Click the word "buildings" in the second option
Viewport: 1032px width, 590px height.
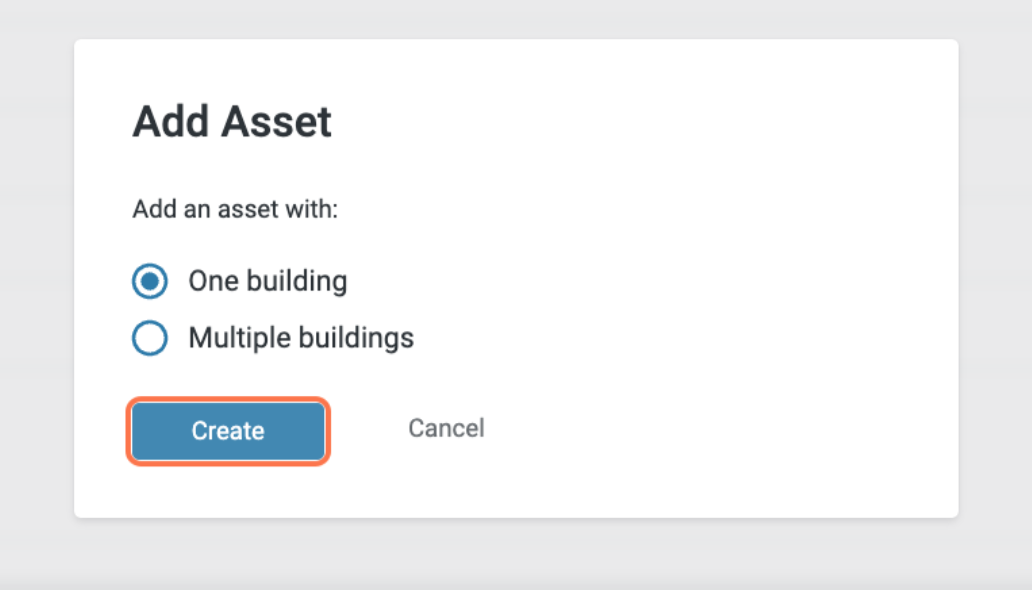click(357, 338)
